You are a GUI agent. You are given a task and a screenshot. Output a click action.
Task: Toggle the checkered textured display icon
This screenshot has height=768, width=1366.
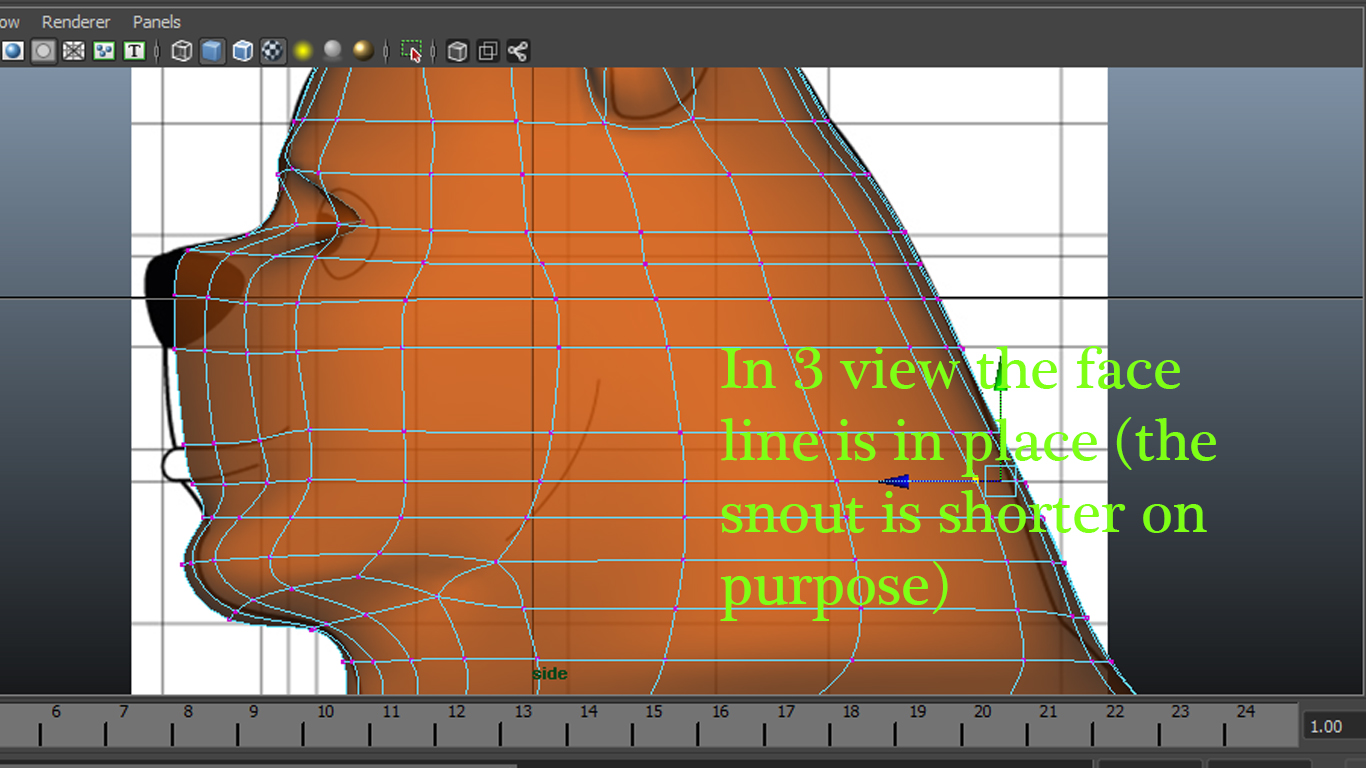(273, 51)
